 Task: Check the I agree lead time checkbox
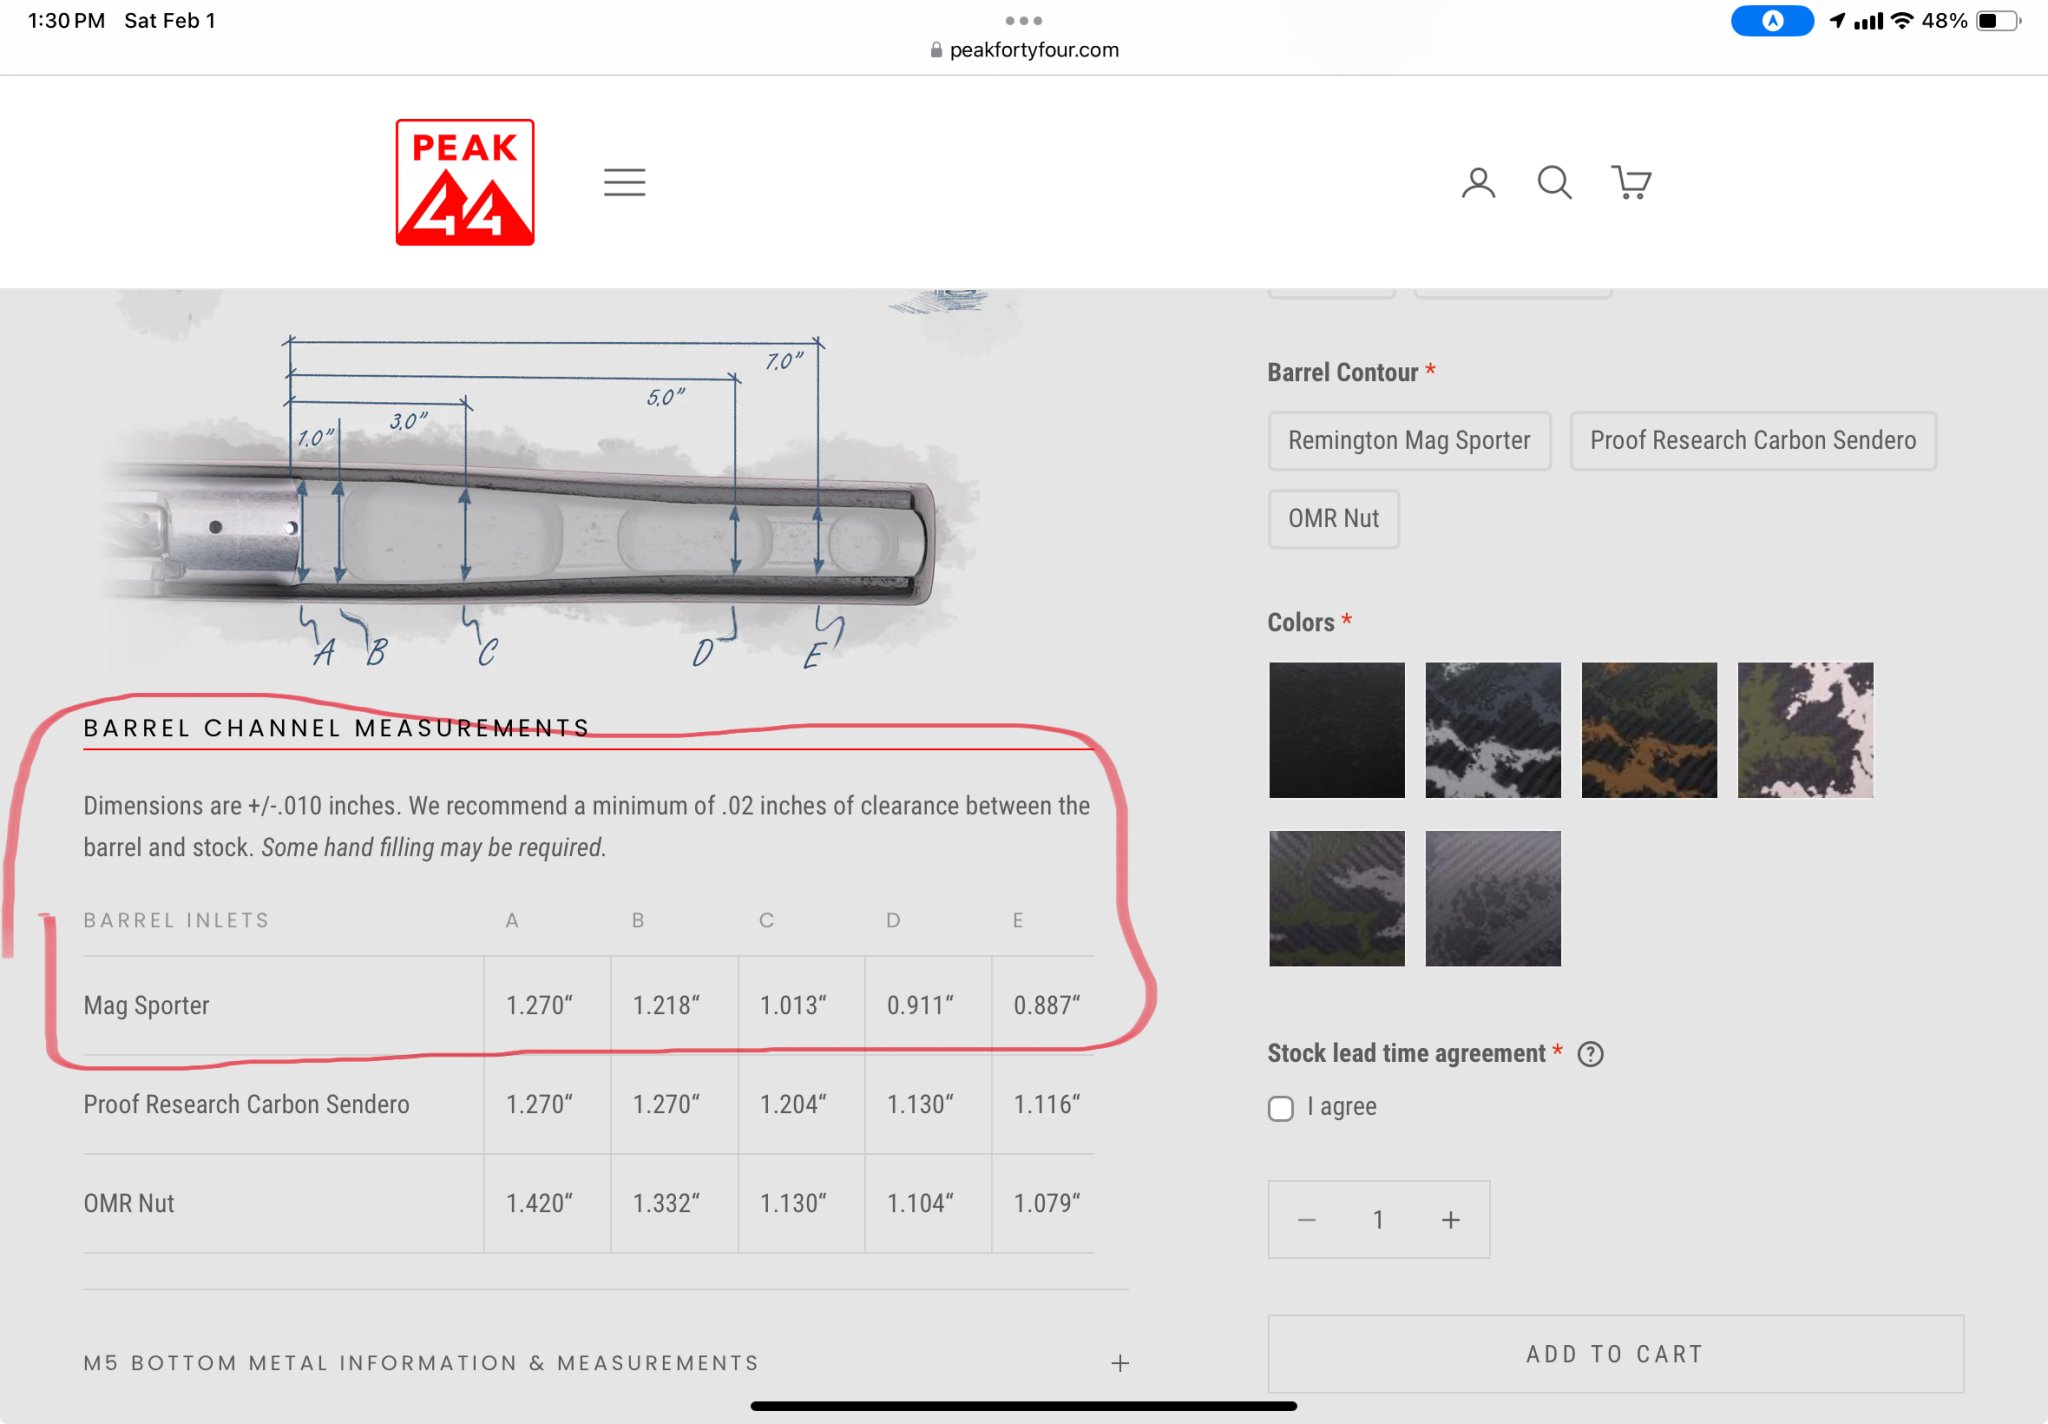pos(1280,1108)
